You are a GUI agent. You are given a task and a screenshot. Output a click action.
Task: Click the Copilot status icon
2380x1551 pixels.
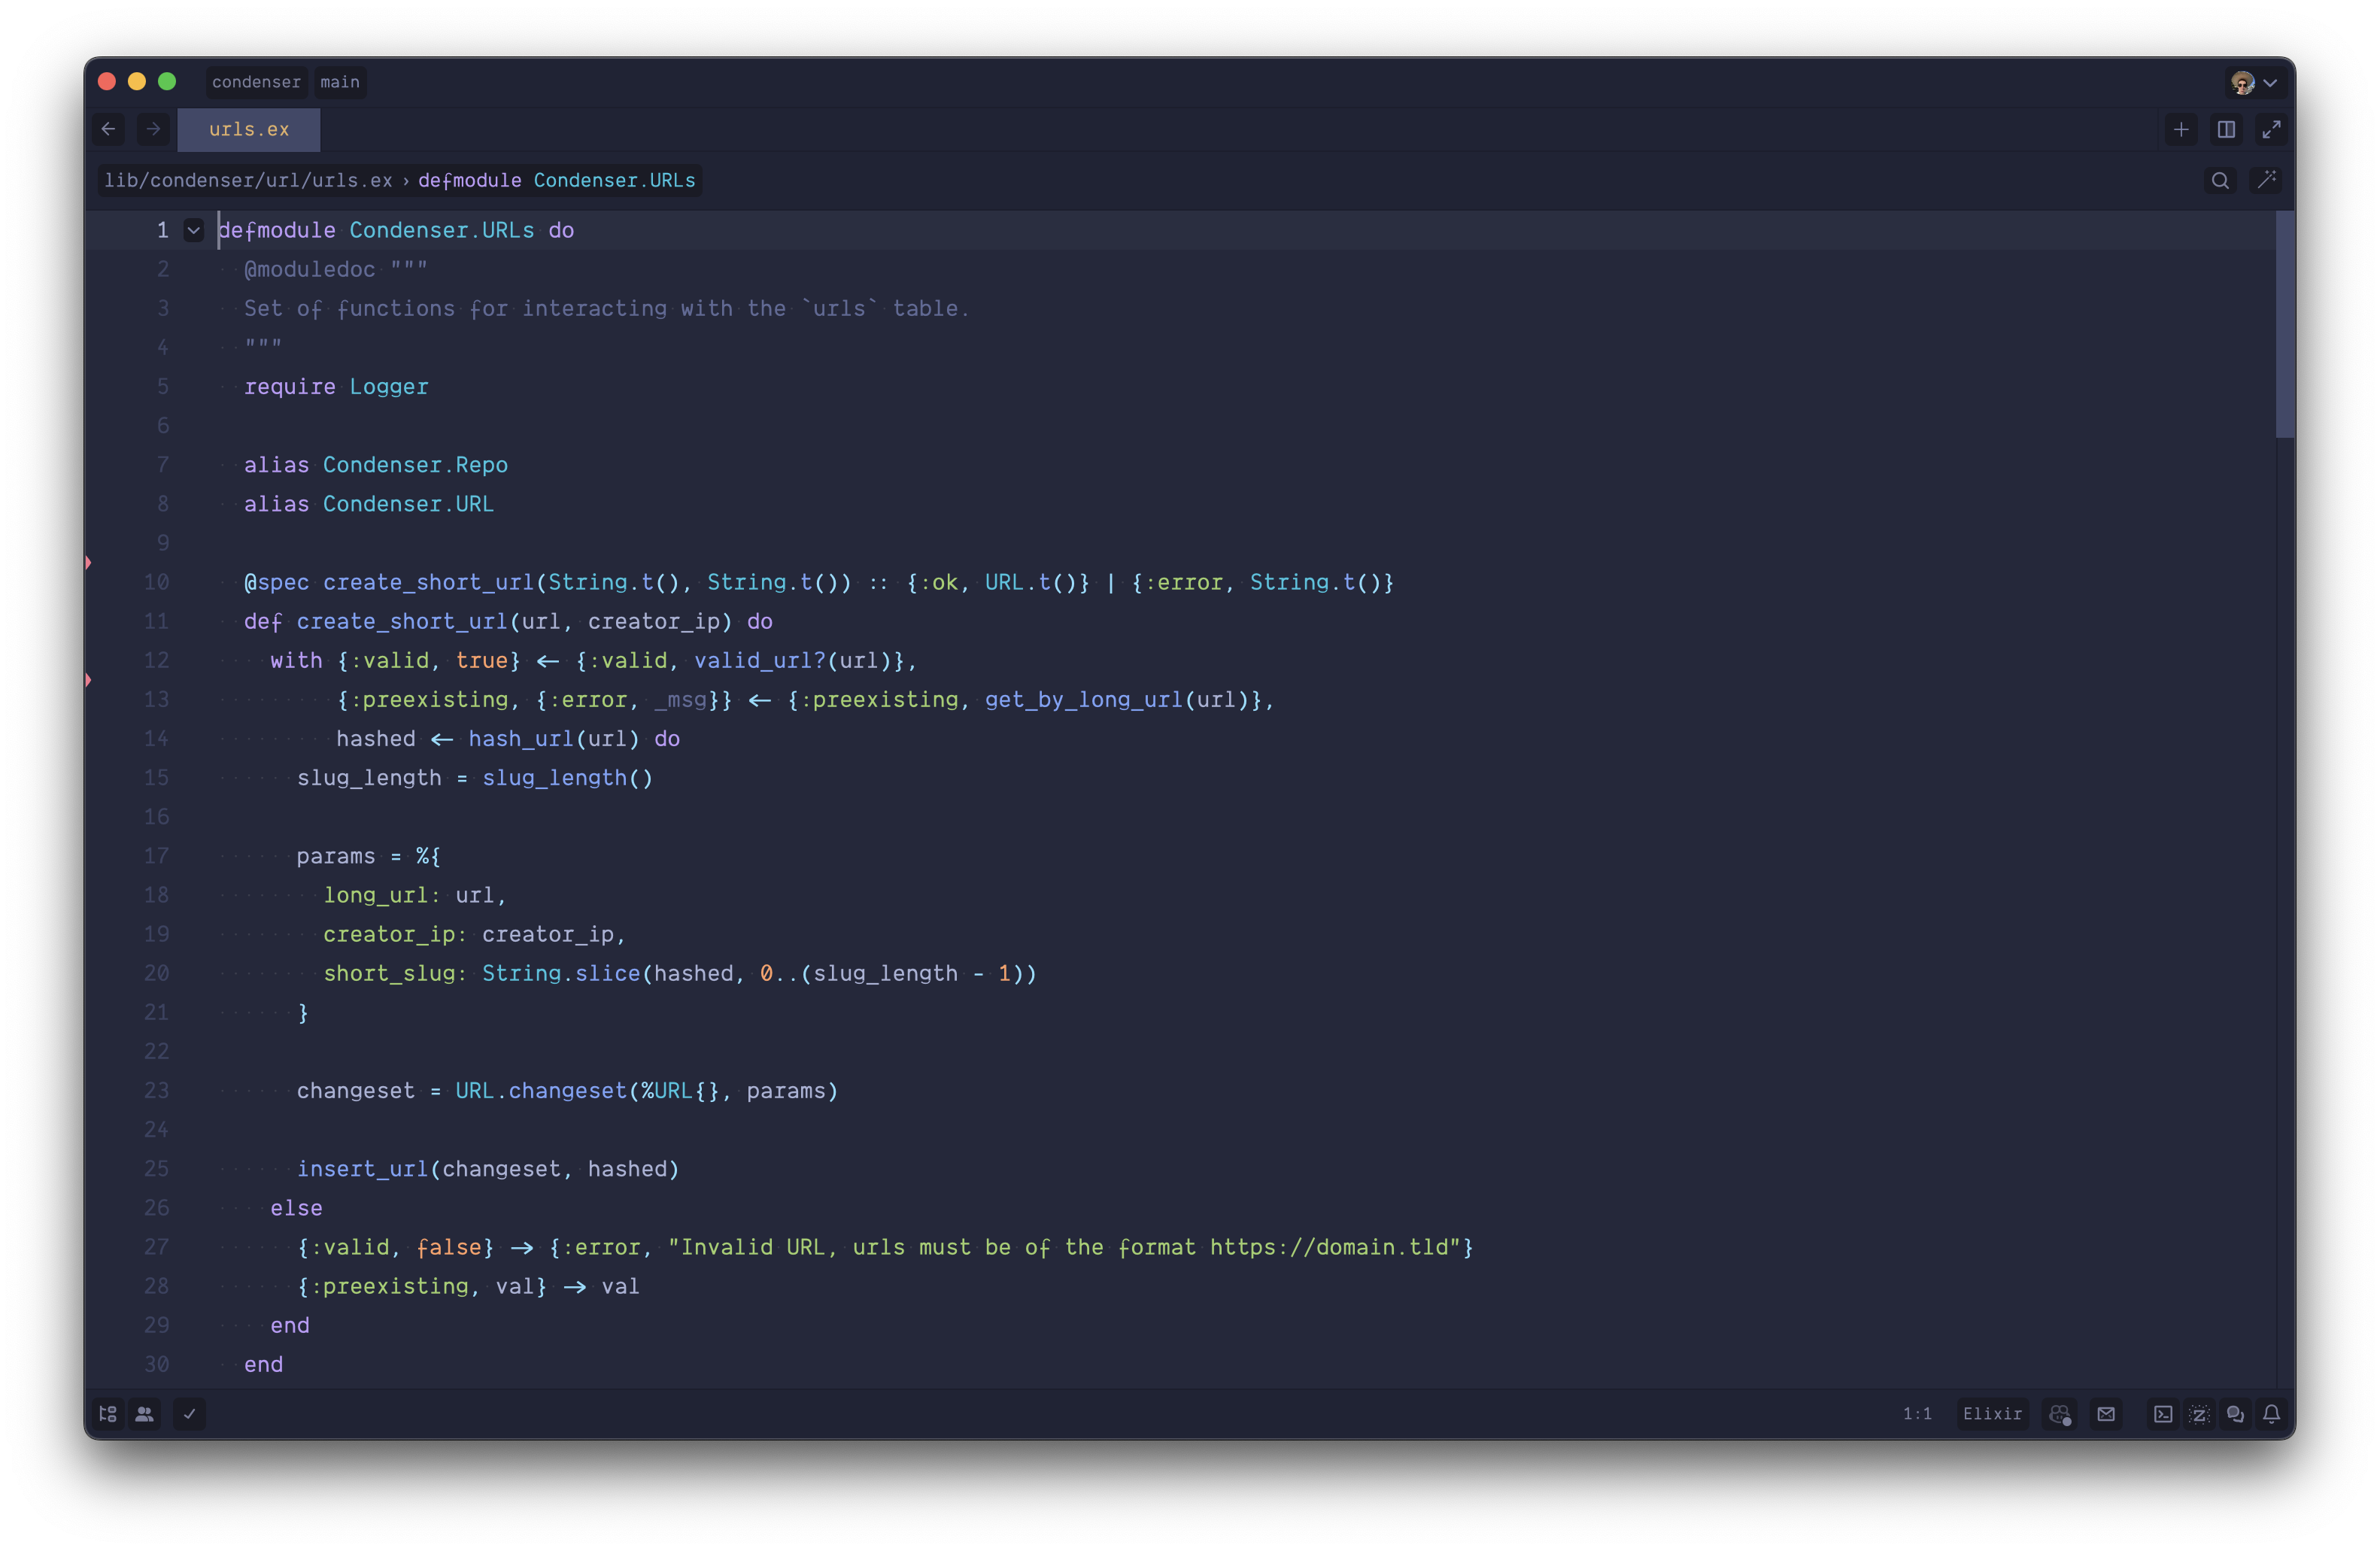pos(2059,1414)
